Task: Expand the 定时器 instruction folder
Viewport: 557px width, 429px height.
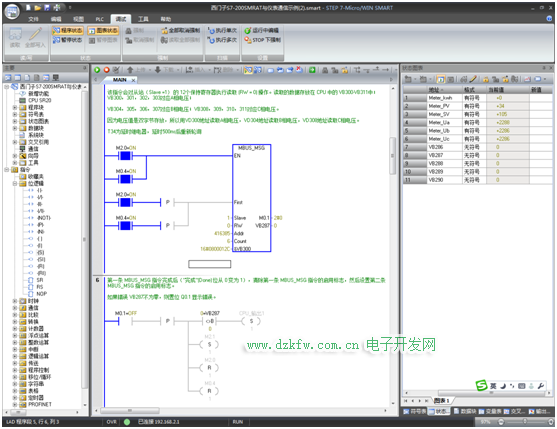Action: point(15,398)
